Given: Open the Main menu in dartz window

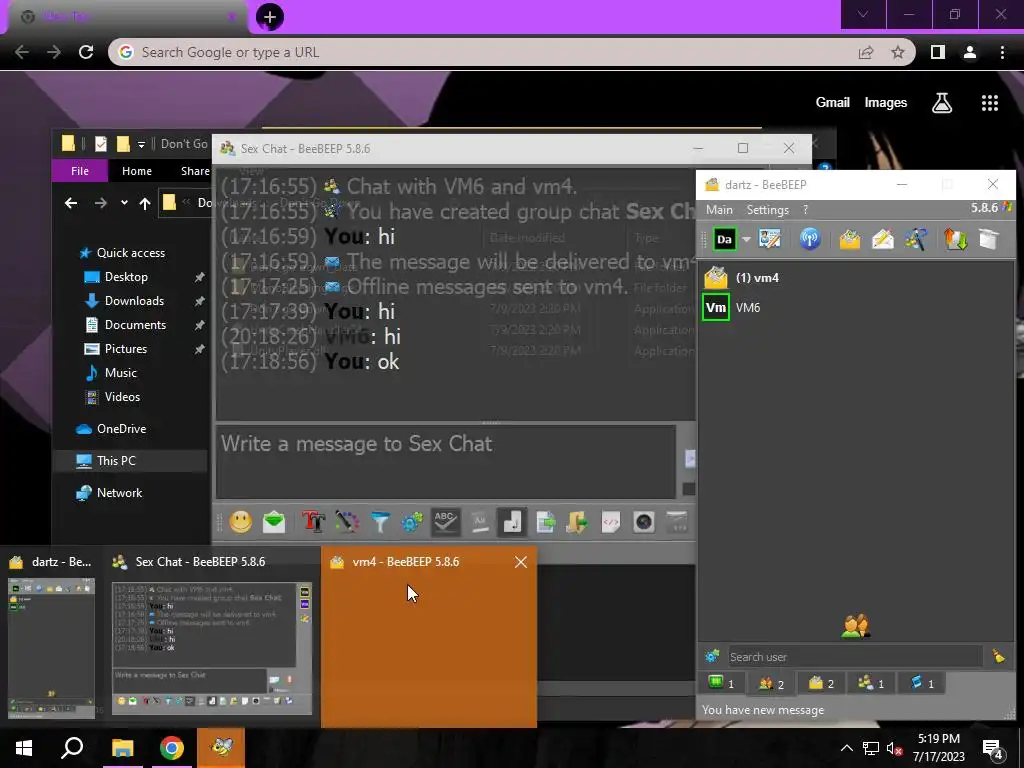Looking at the screenshot, I should [719, 210].
